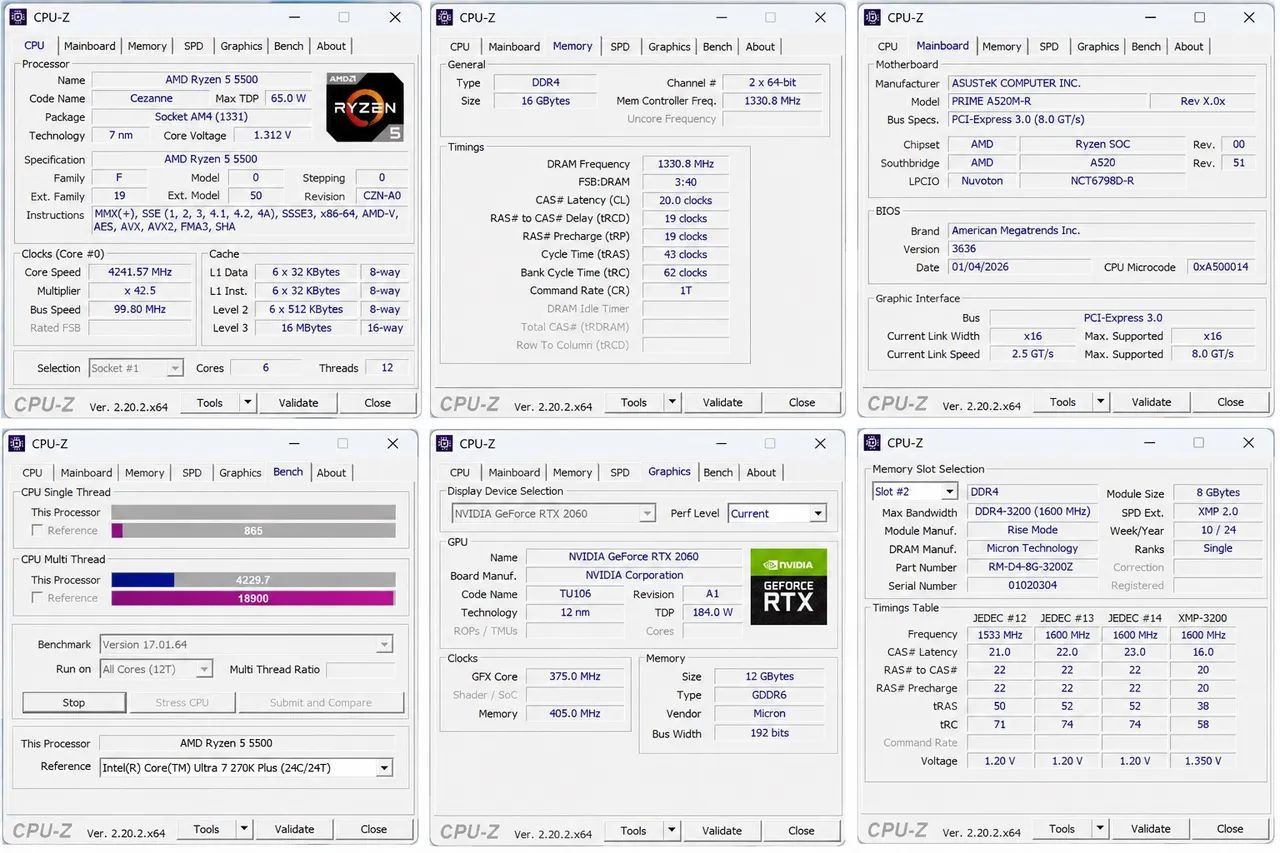
Task: Click the CPU-Z title icon in the CPU tab window
Action: [18, 17]
